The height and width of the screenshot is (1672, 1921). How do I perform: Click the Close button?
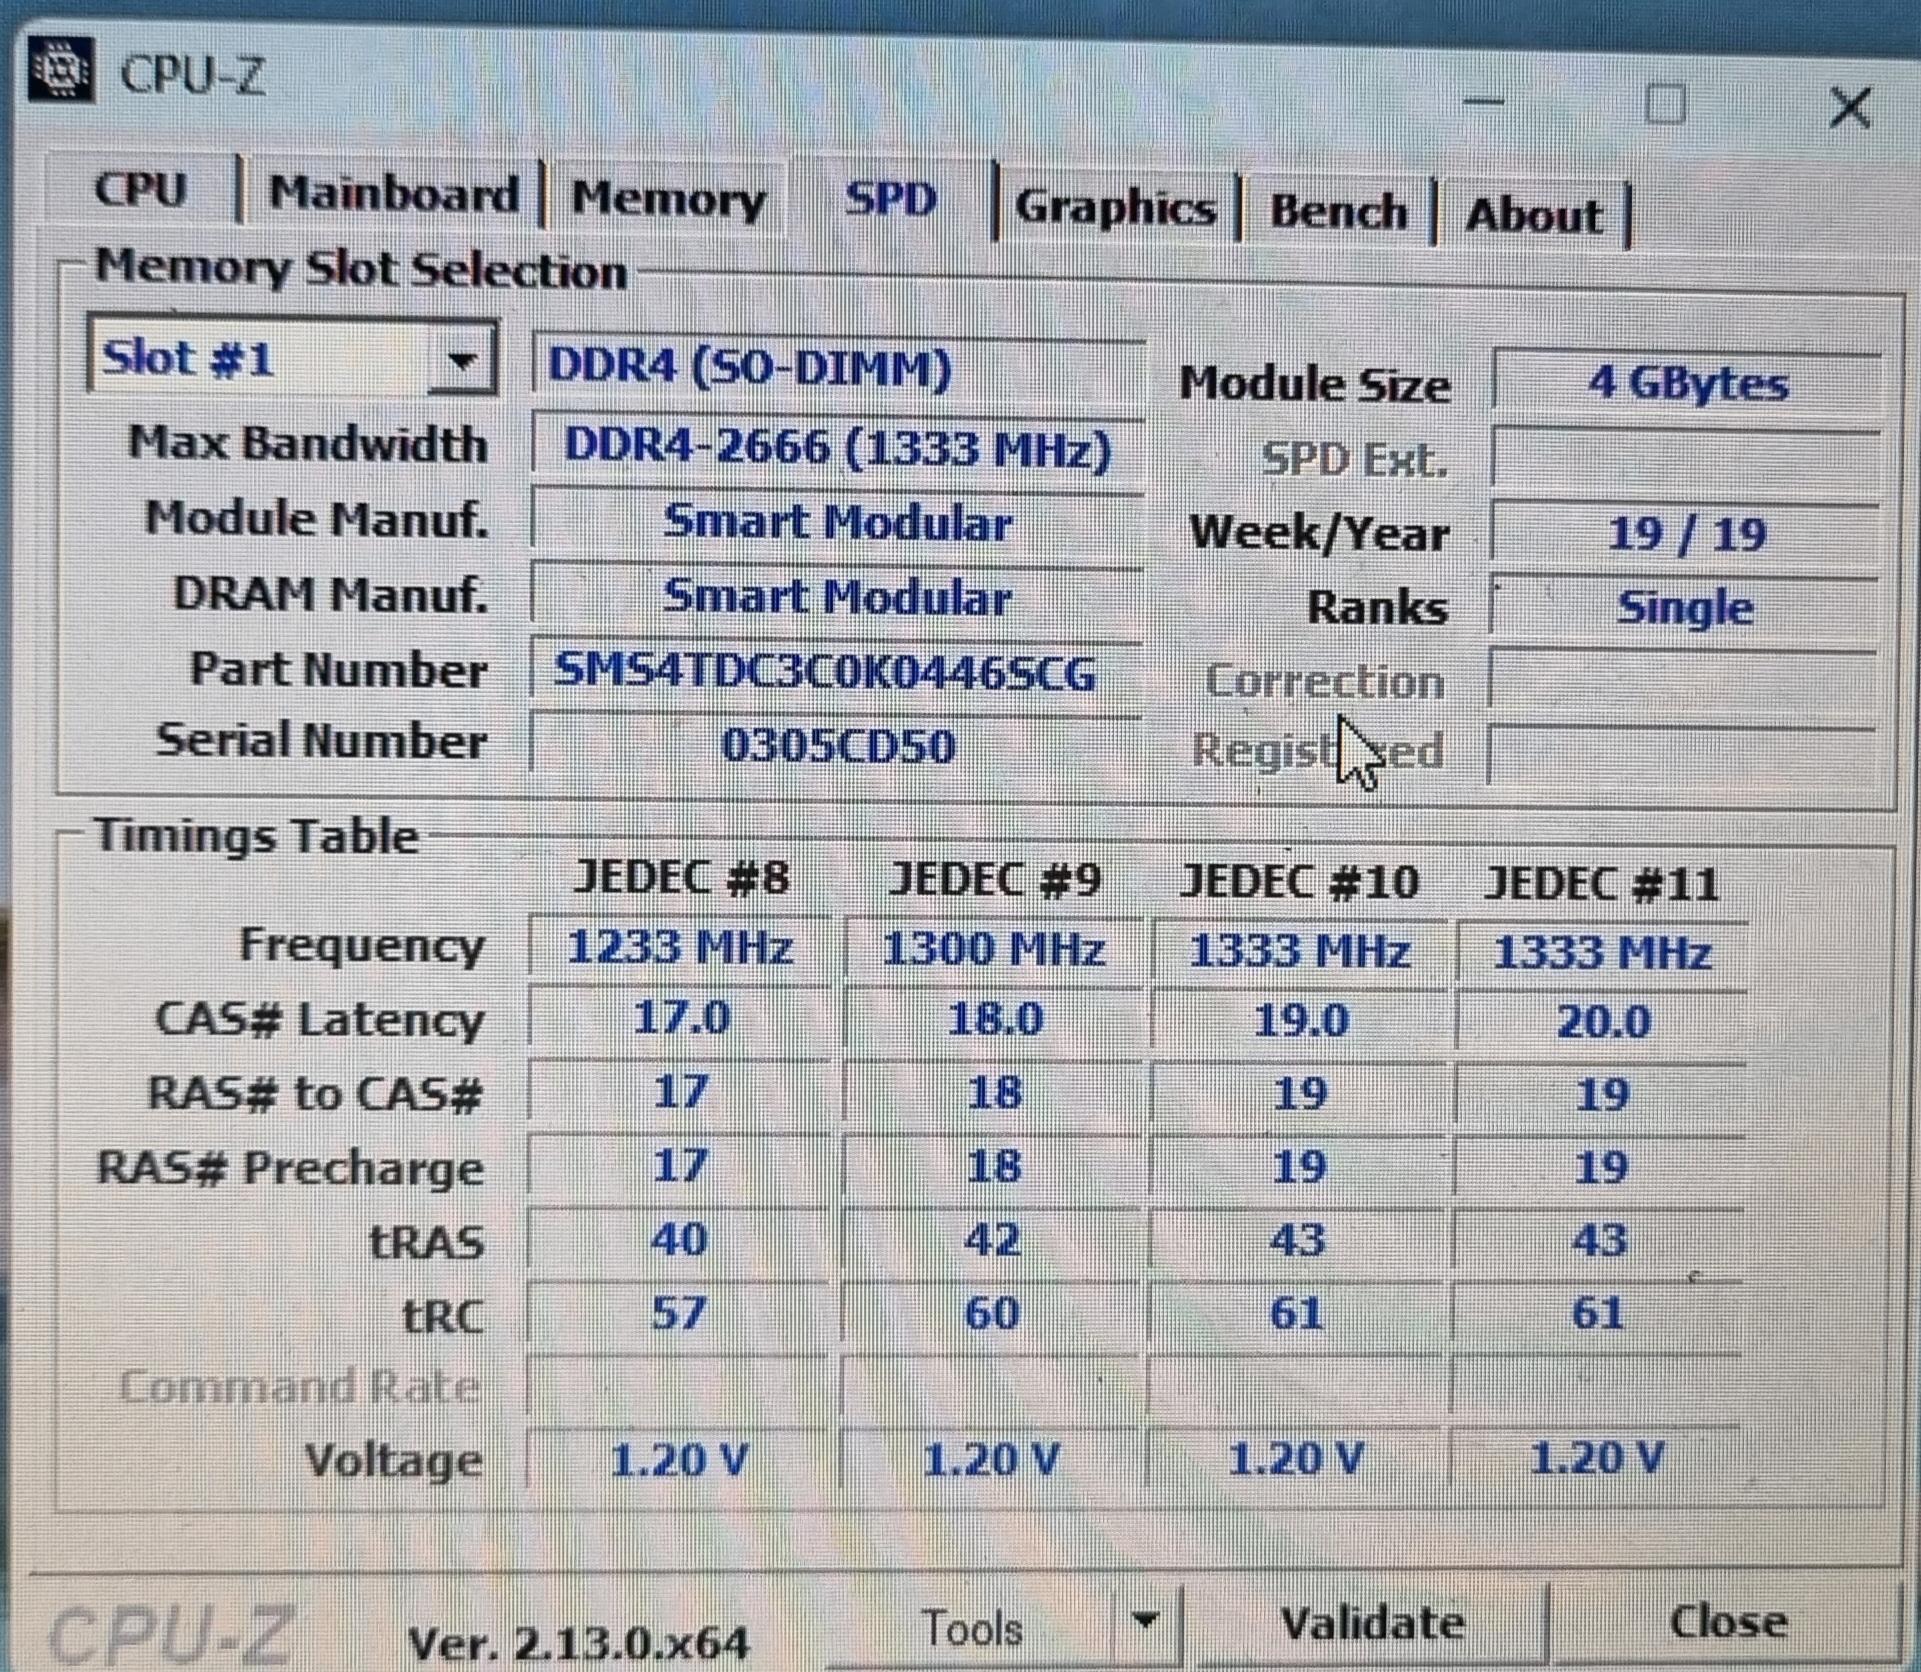1727,1621
